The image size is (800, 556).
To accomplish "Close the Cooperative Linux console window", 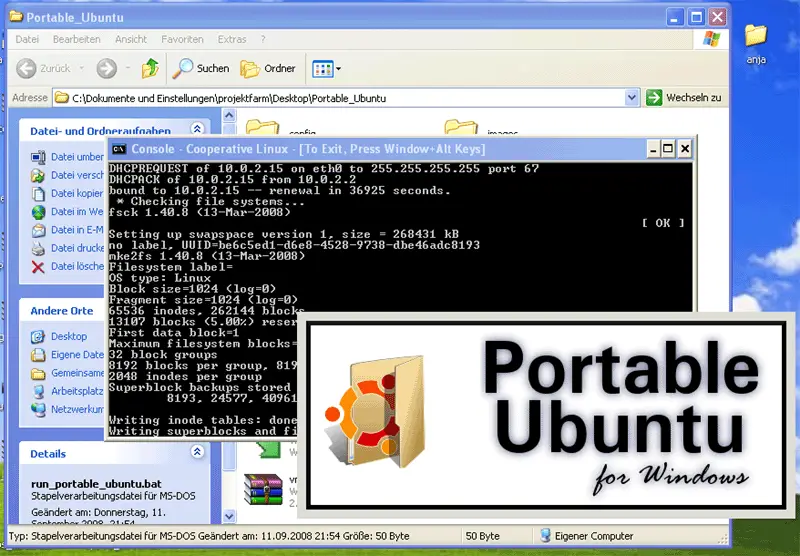I will point(685,149).
